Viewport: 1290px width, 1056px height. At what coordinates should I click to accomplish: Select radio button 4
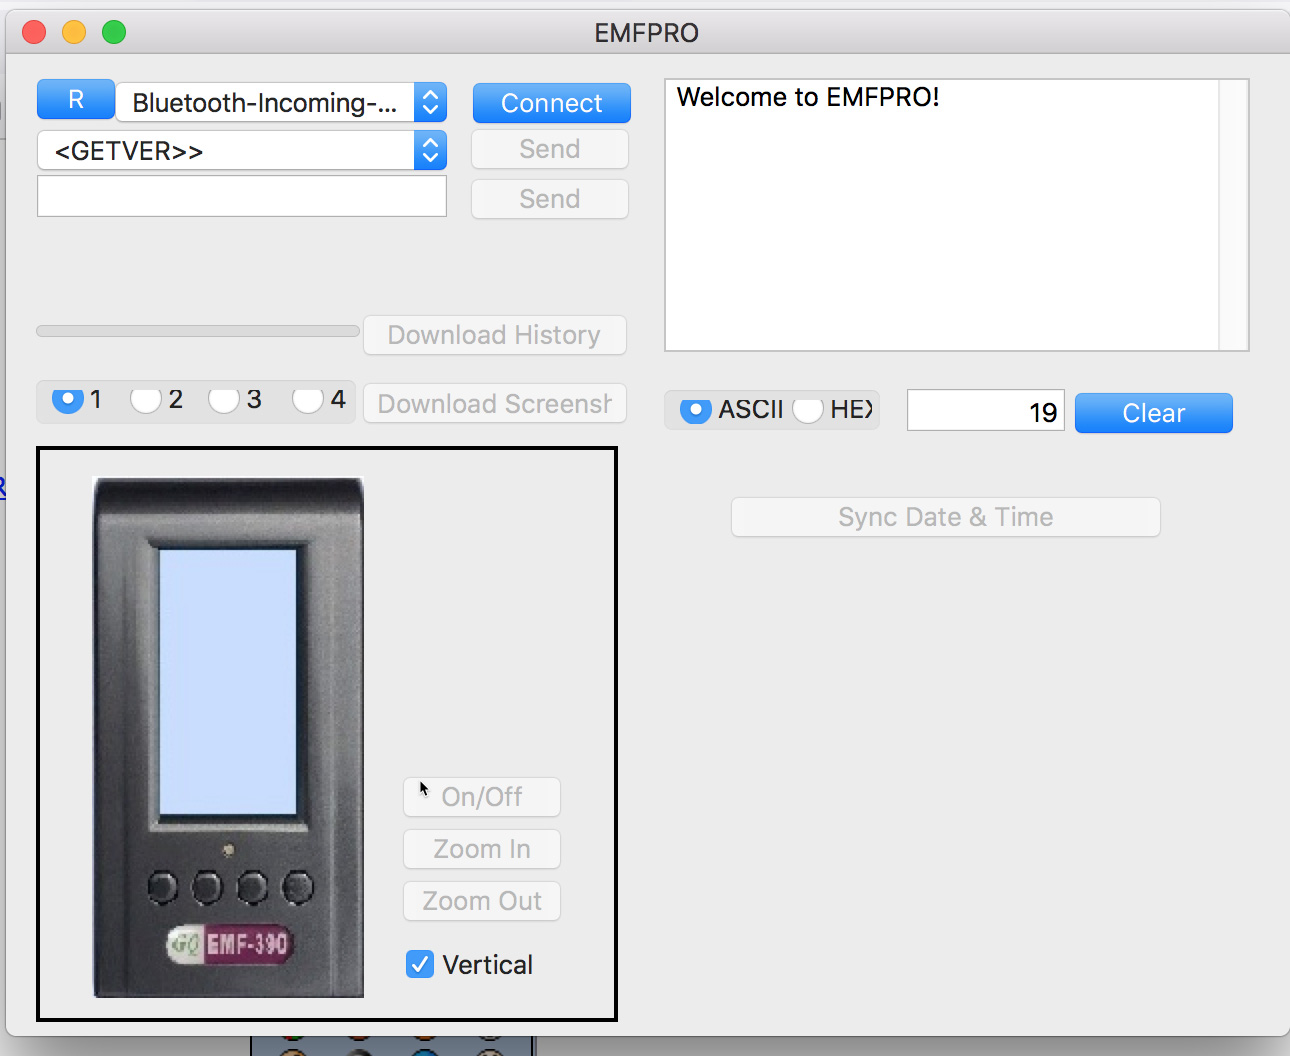[x=308, y=400]
